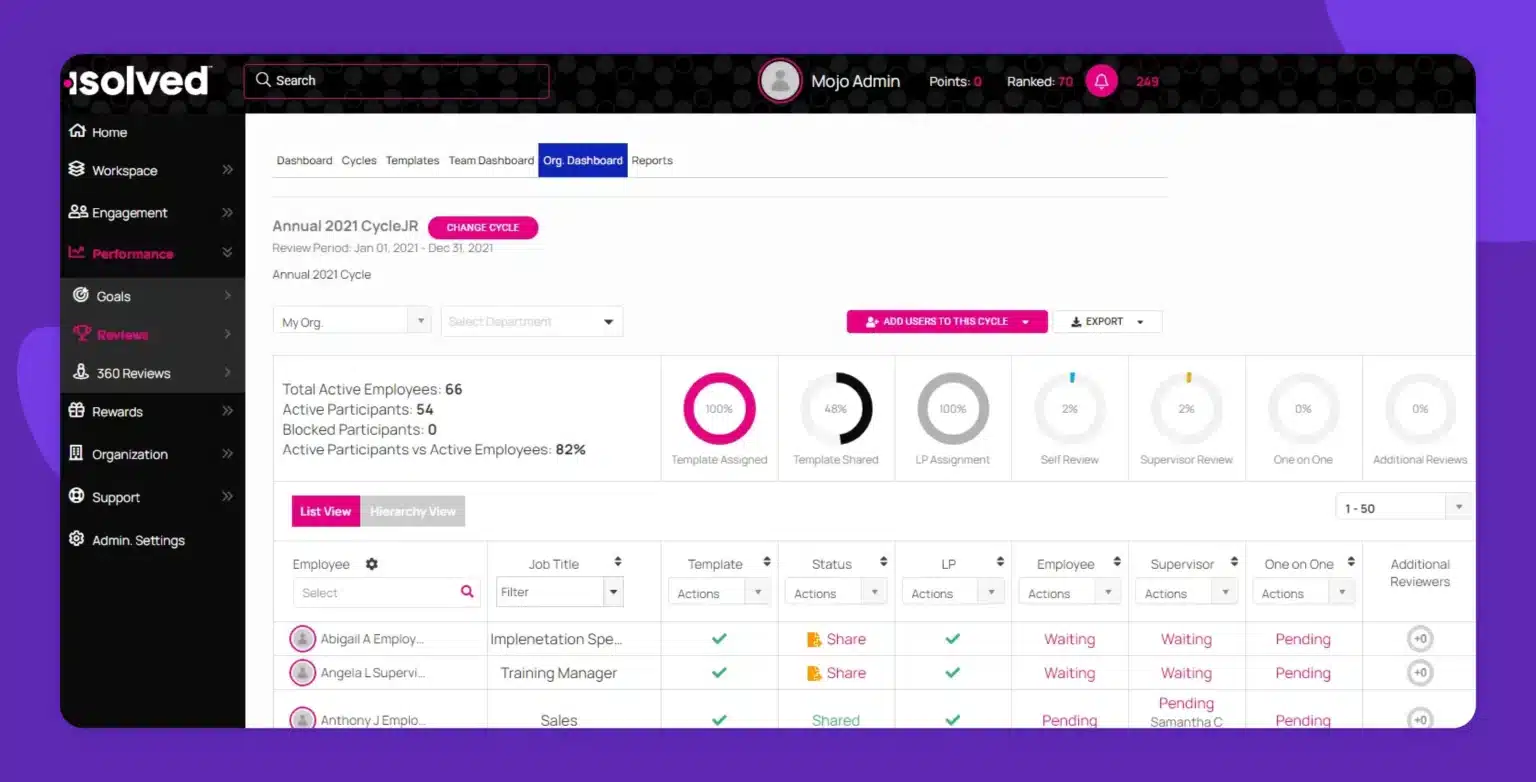1536x782 pixels.
Task: Switch to List View
Action: click(326, 511)
